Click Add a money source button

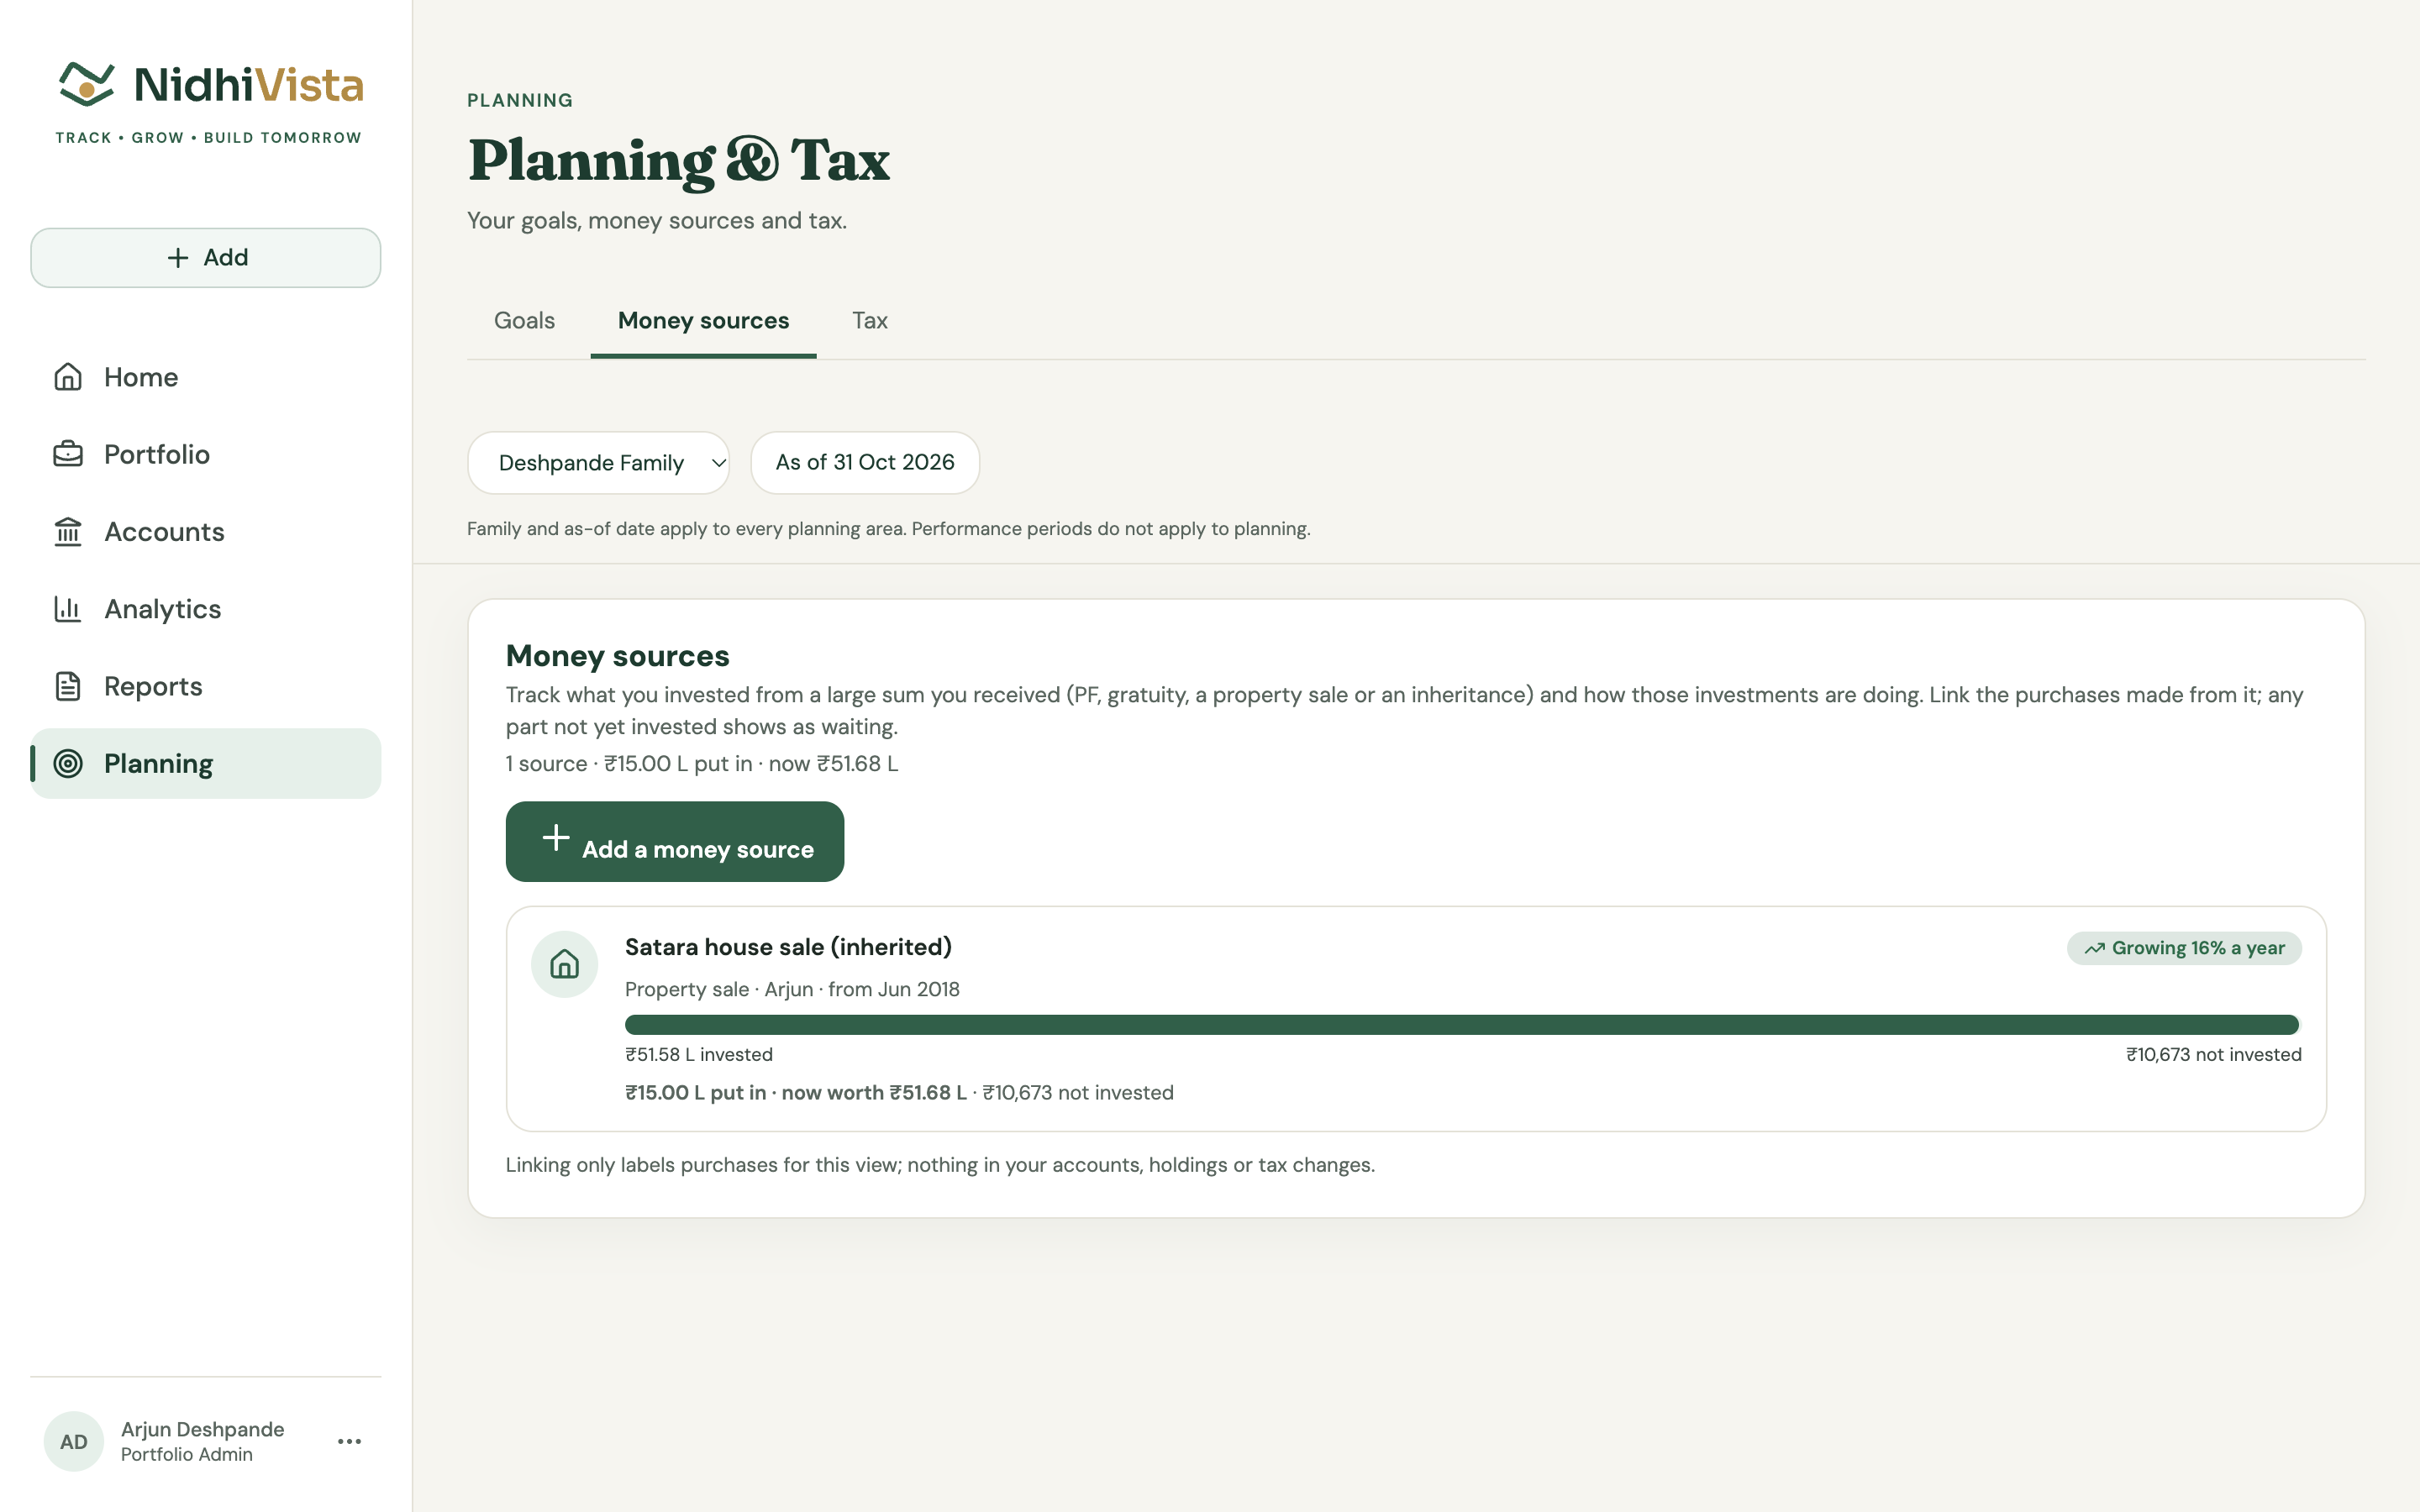coord(675,842)
